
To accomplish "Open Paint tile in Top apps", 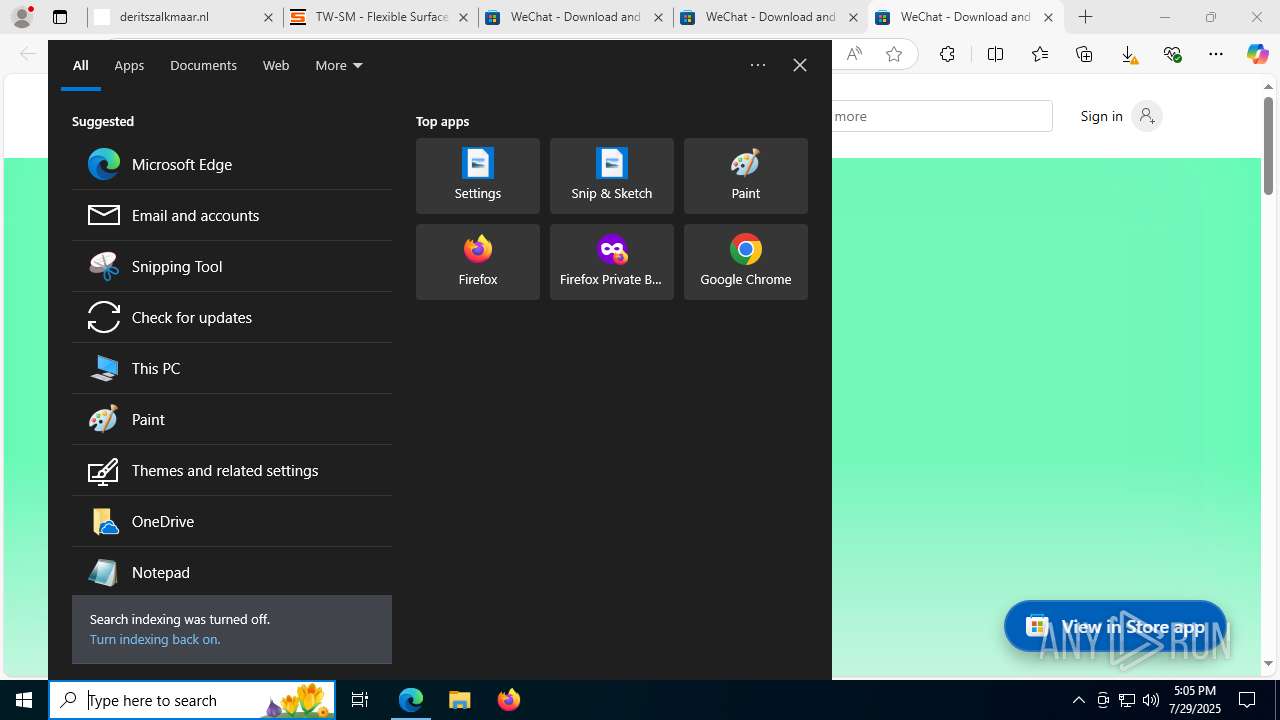I will click(x=746, y=176).
